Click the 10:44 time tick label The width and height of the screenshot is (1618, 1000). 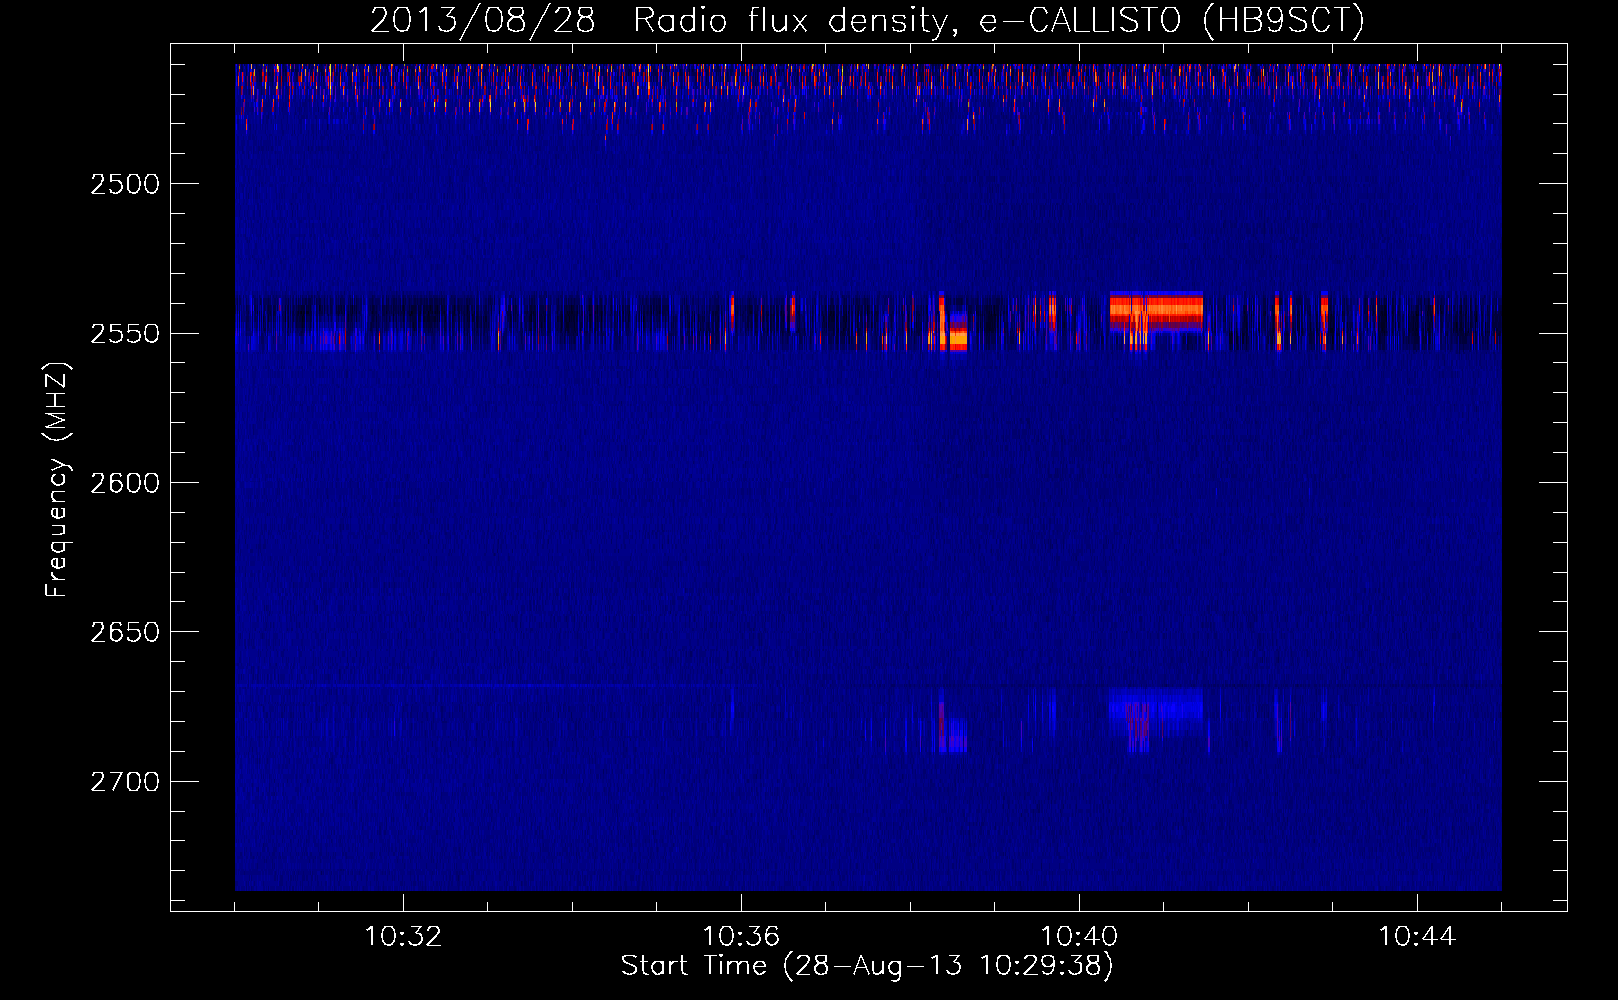(x=1417, y=937)
